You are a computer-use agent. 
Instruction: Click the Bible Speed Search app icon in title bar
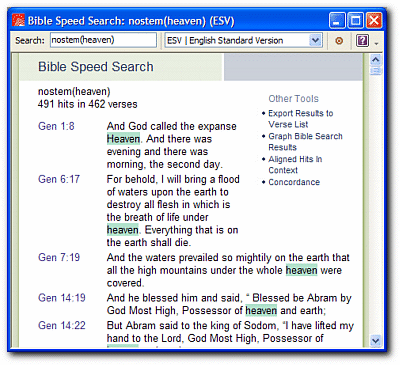click(18, 21)
